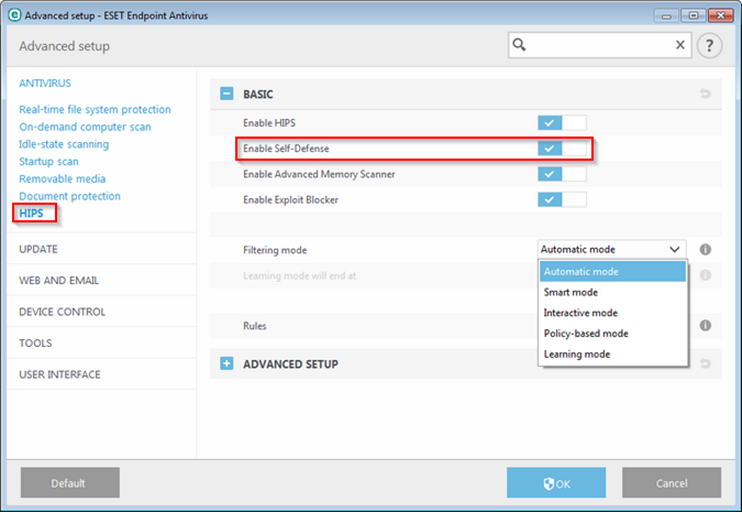The image size is (742, 512).
Task: Toggle Enable Self-Defense switch
Action: pos(562,149)
